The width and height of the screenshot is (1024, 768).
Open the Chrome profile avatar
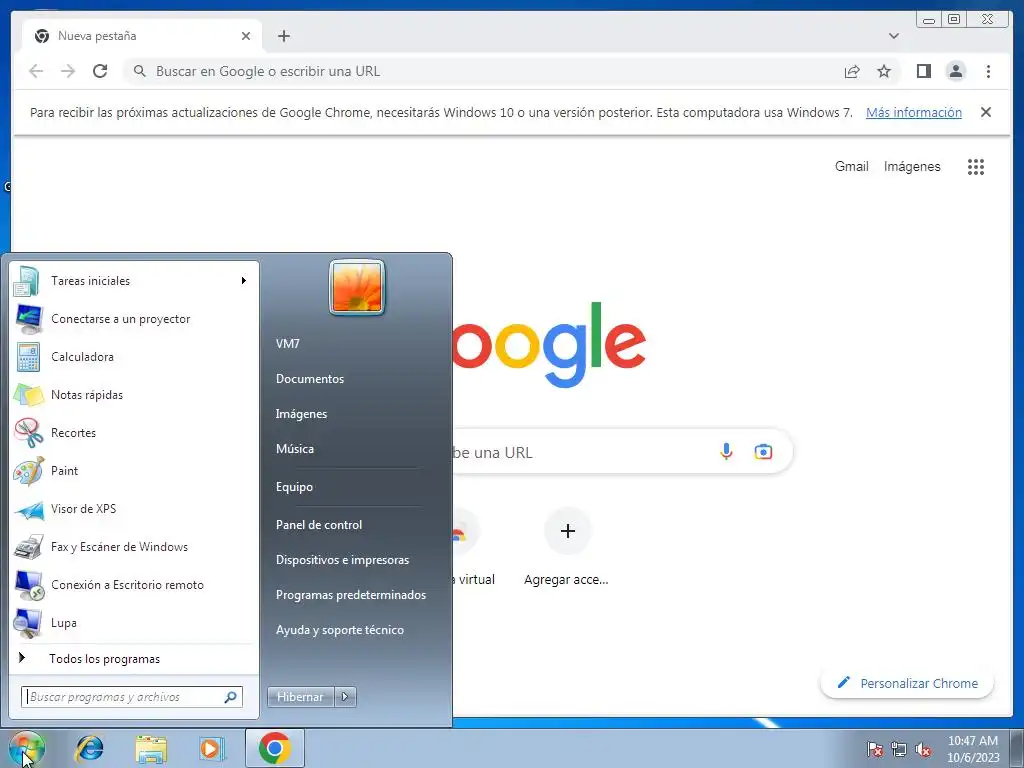tap(956, 71)
